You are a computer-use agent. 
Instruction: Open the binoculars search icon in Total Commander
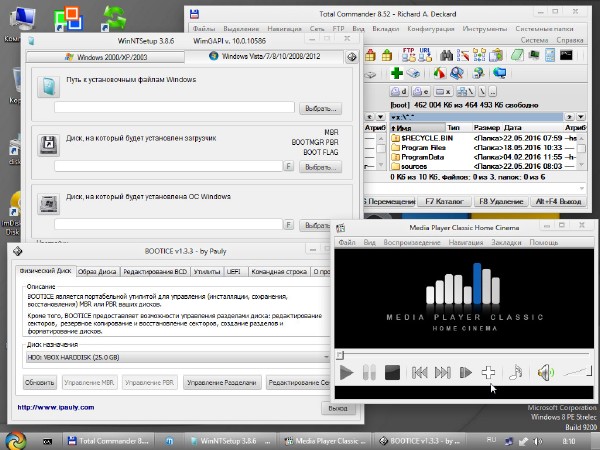click(x=446, y=56)
